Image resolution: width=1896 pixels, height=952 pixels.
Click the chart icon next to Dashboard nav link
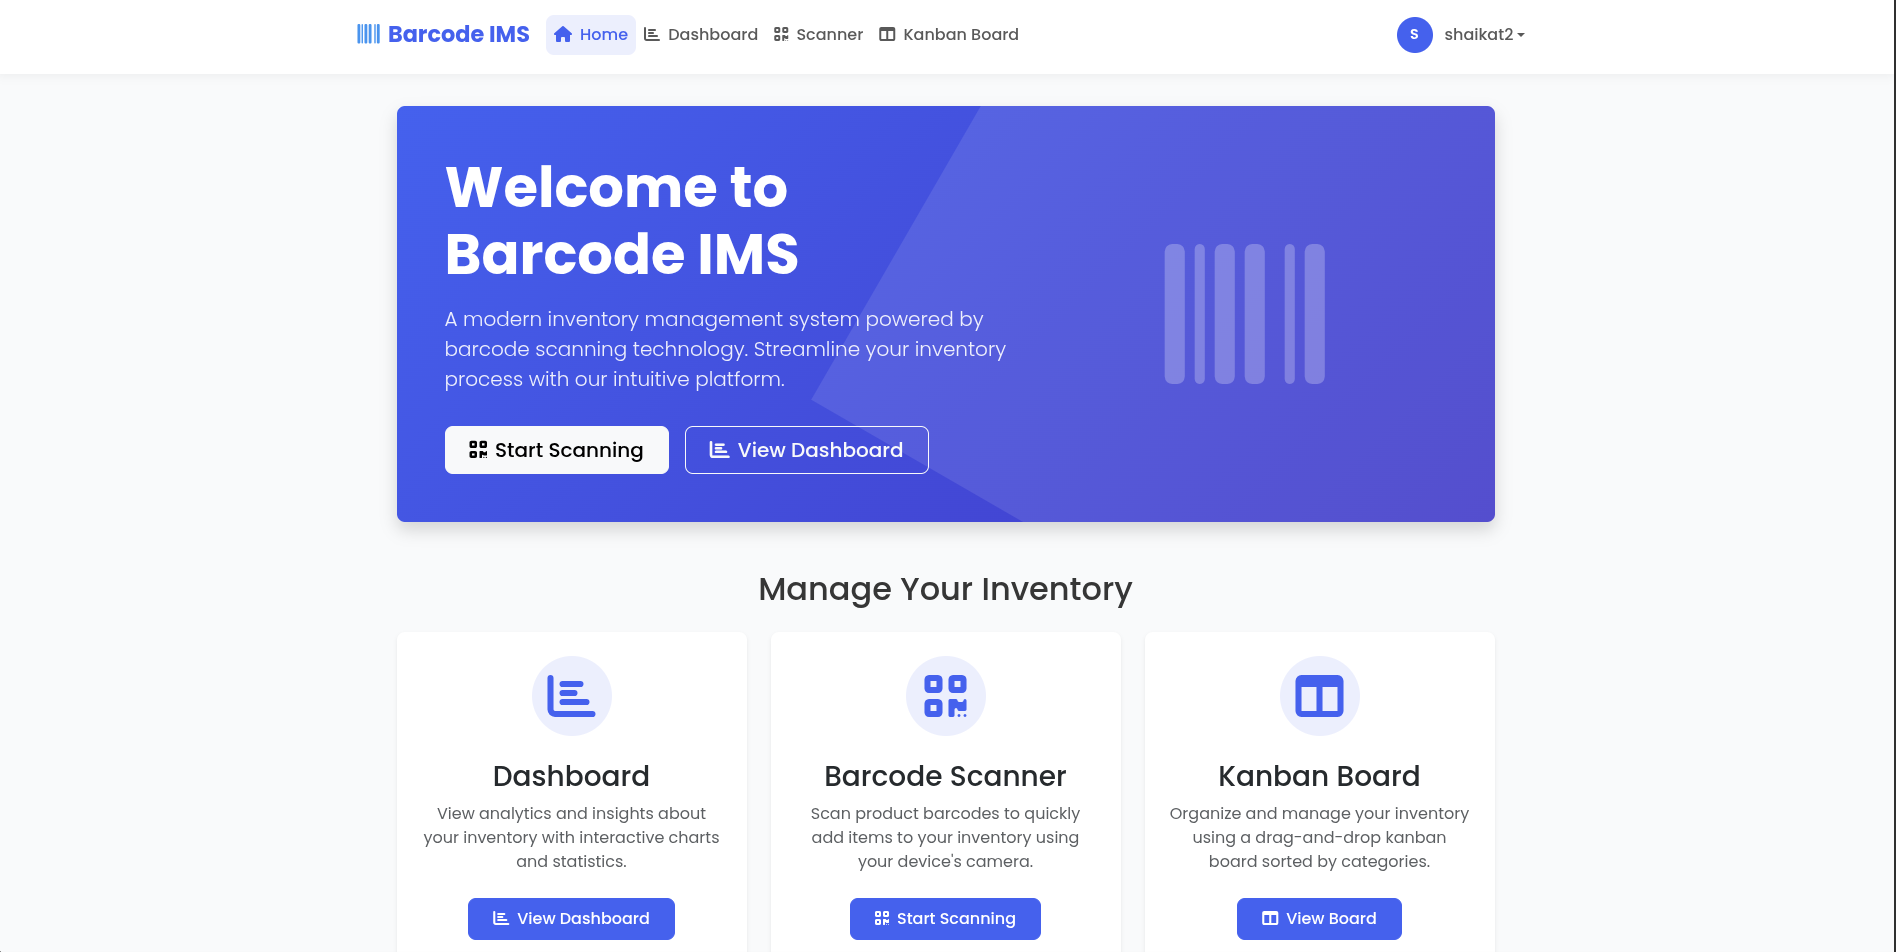(650, 33)
